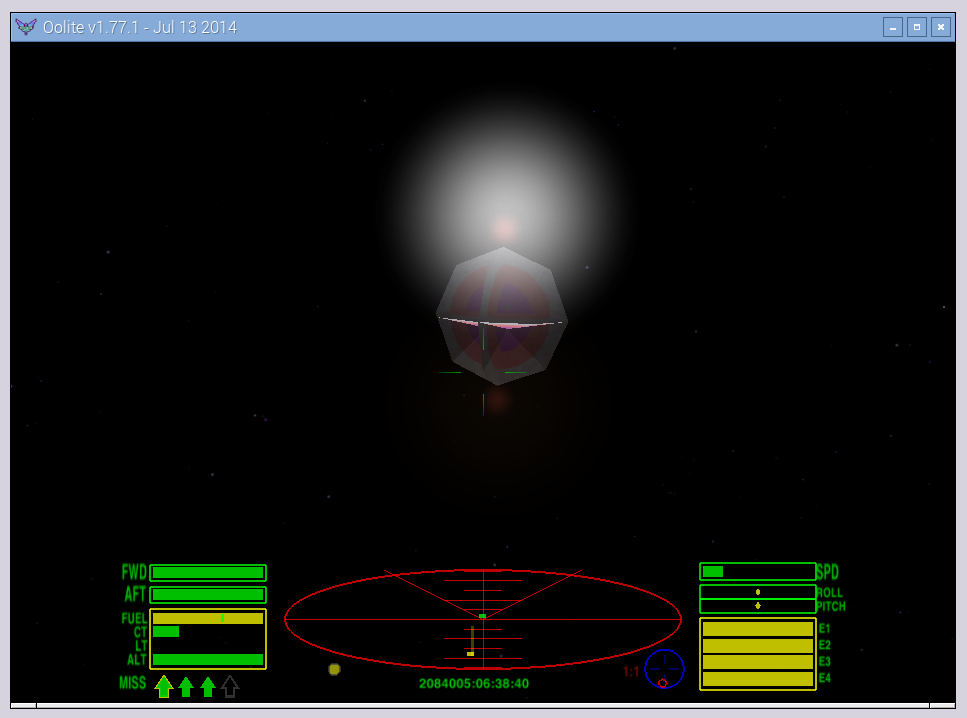This screenshot has height=718, width=967.
Task: Click the Oolite bird icon in title bar
Action: click(25, 27)
